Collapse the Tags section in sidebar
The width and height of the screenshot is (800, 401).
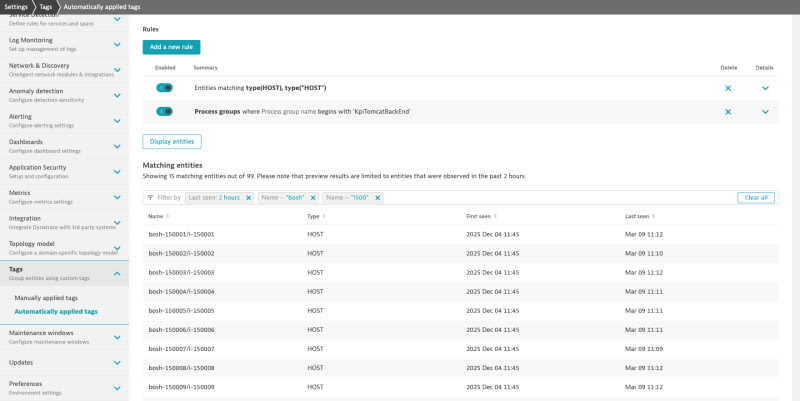pyautogui.click(x=117, y=273)
